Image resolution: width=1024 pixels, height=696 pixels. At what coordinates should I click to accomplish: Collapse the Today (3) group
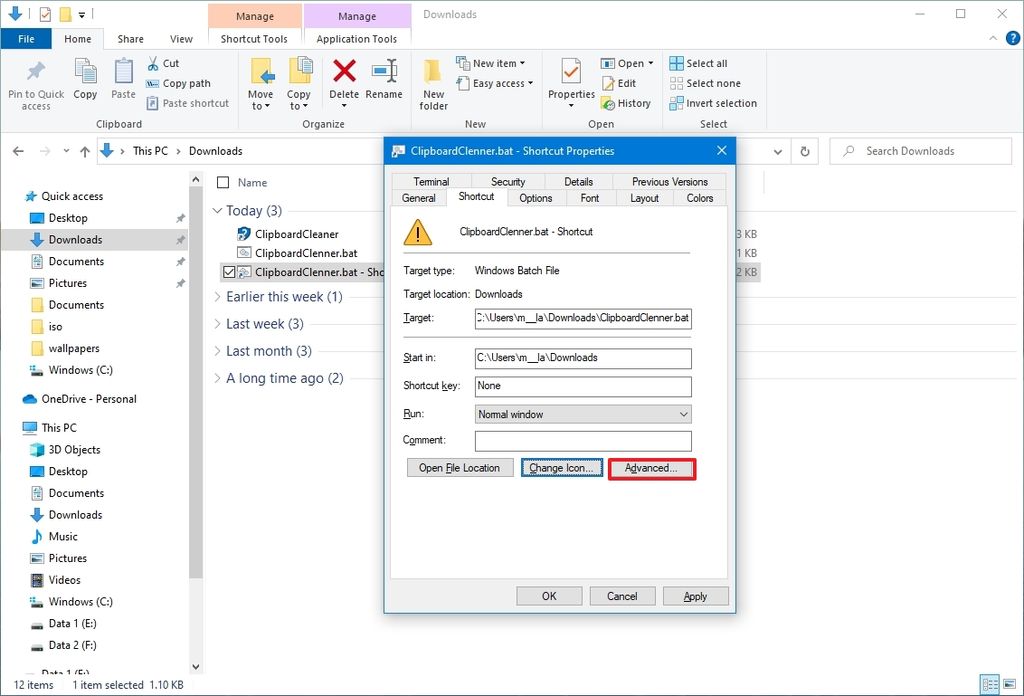point(217,211)
